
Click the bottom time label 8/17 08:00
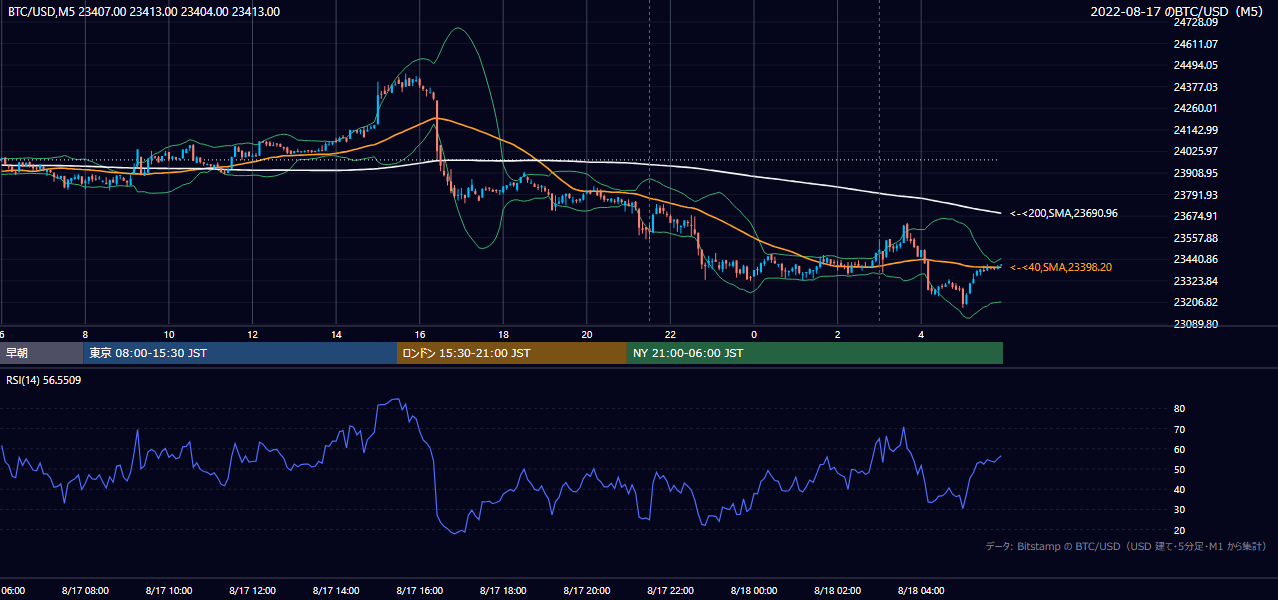tap(85, 591)
